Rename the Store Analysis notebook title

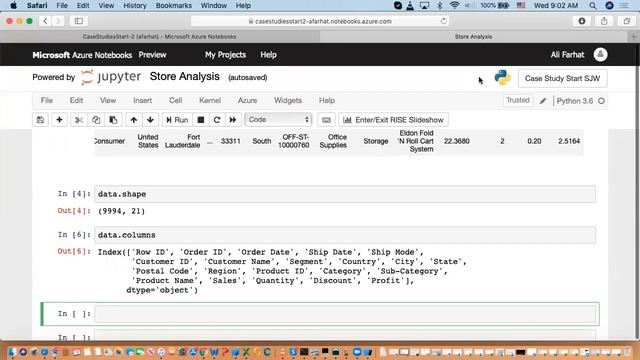184,77
